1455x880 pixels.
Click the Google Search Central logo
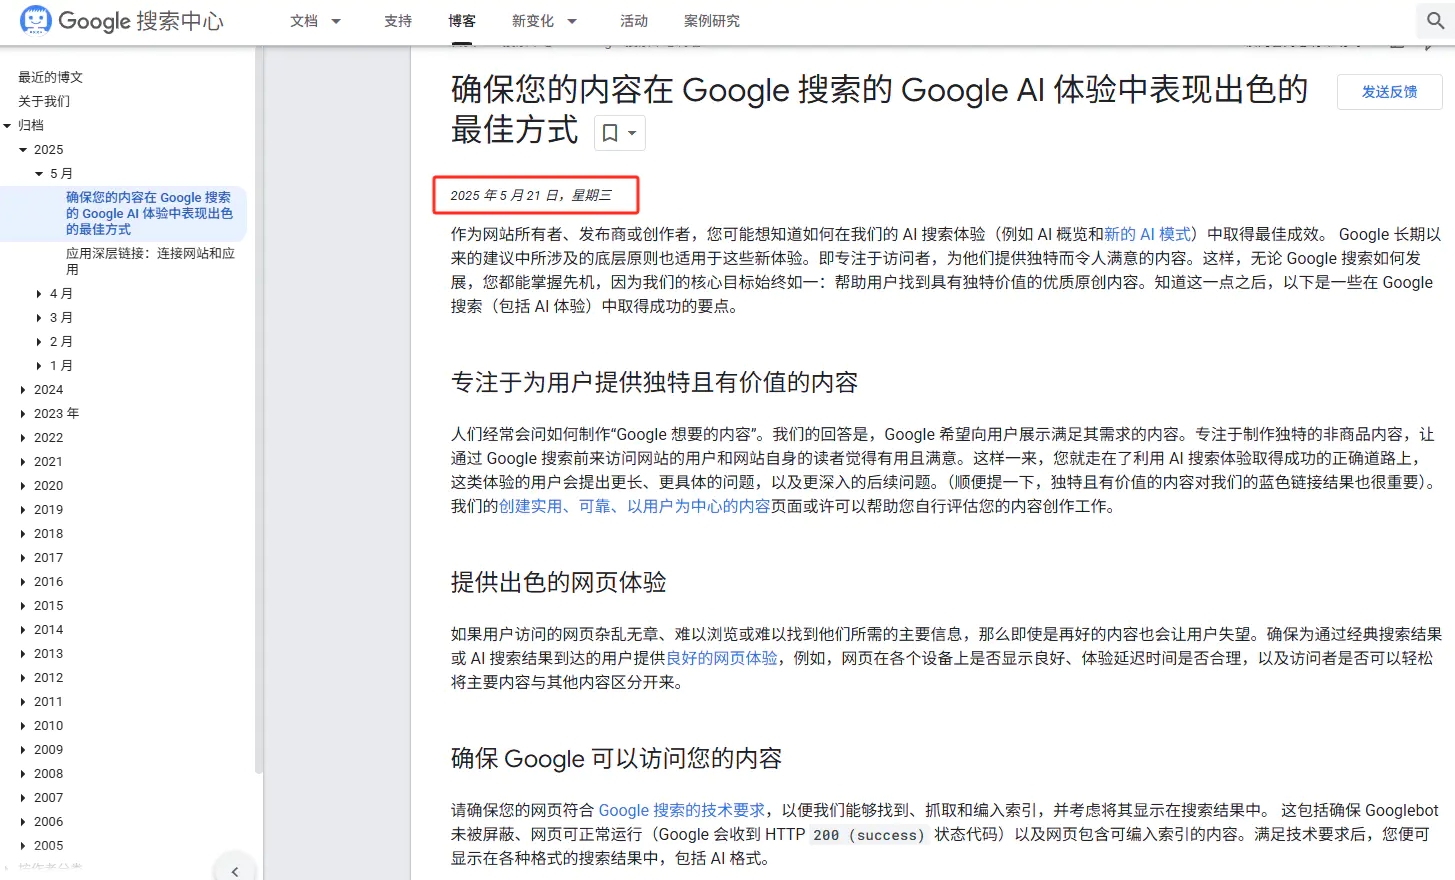click(x=121, y=21)
